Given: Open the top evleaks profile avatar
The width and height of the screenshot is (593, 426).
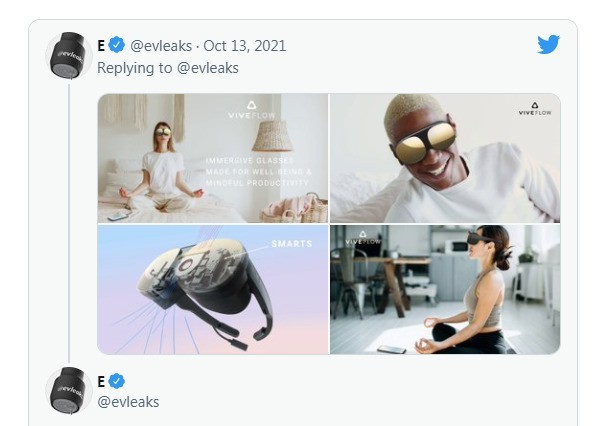Looking at the screenshot, I should click(x=69, y=56).
